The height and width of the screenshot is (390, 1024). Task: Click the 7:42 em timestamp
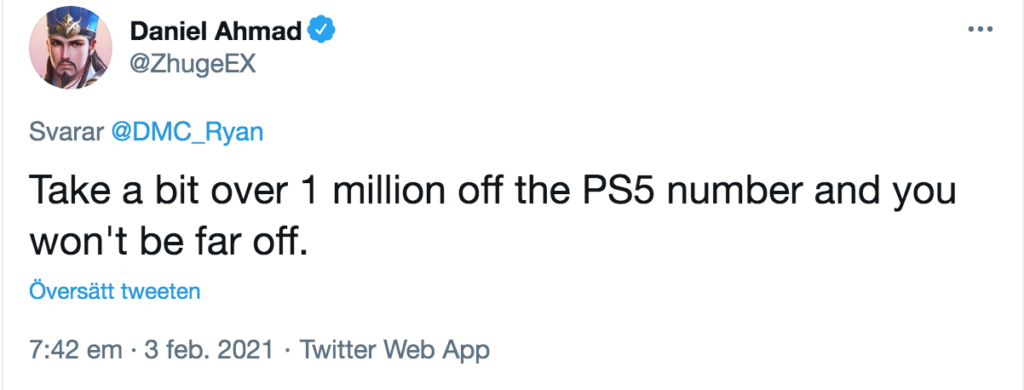[x=76, y=350]
